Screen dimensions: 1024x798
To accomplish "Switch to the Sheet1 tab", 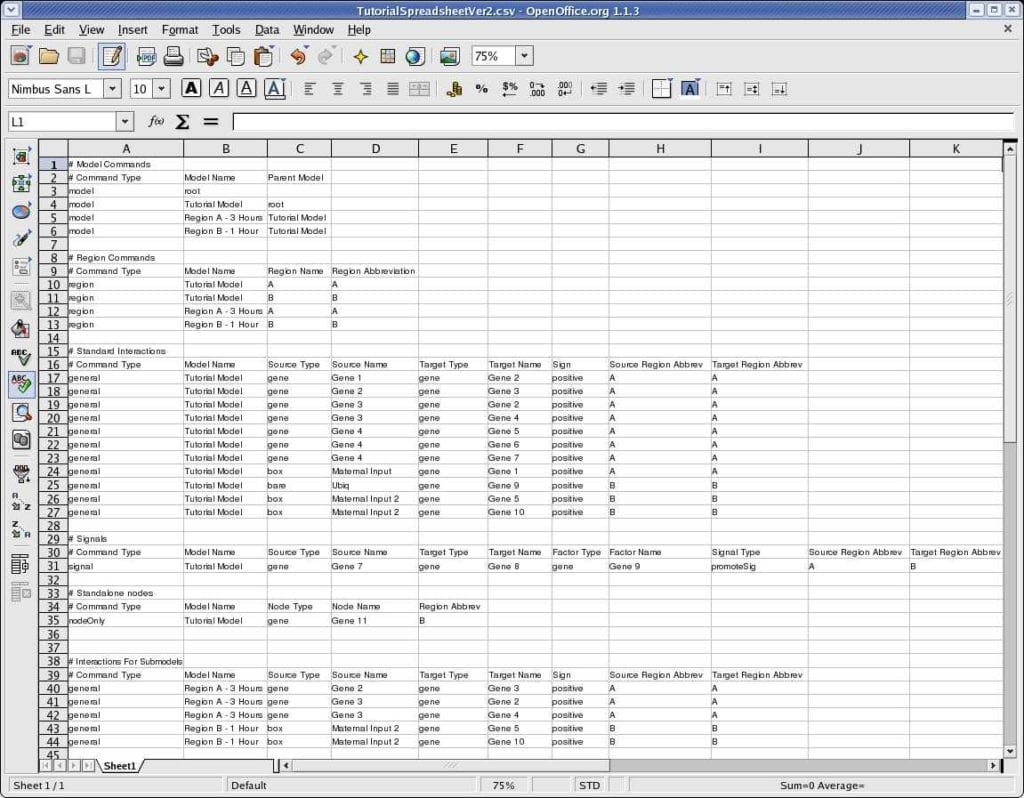I will pos(119,765).
